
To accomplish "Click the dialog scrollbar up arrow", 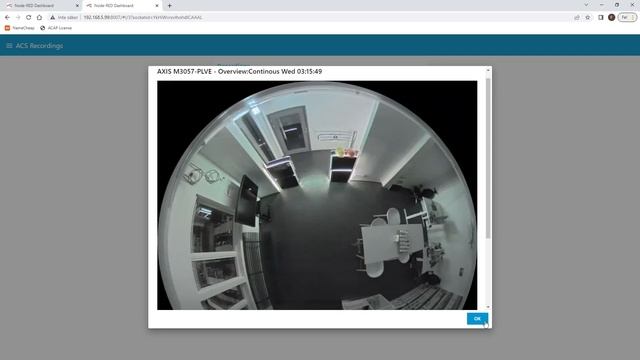I will point(488,71).
